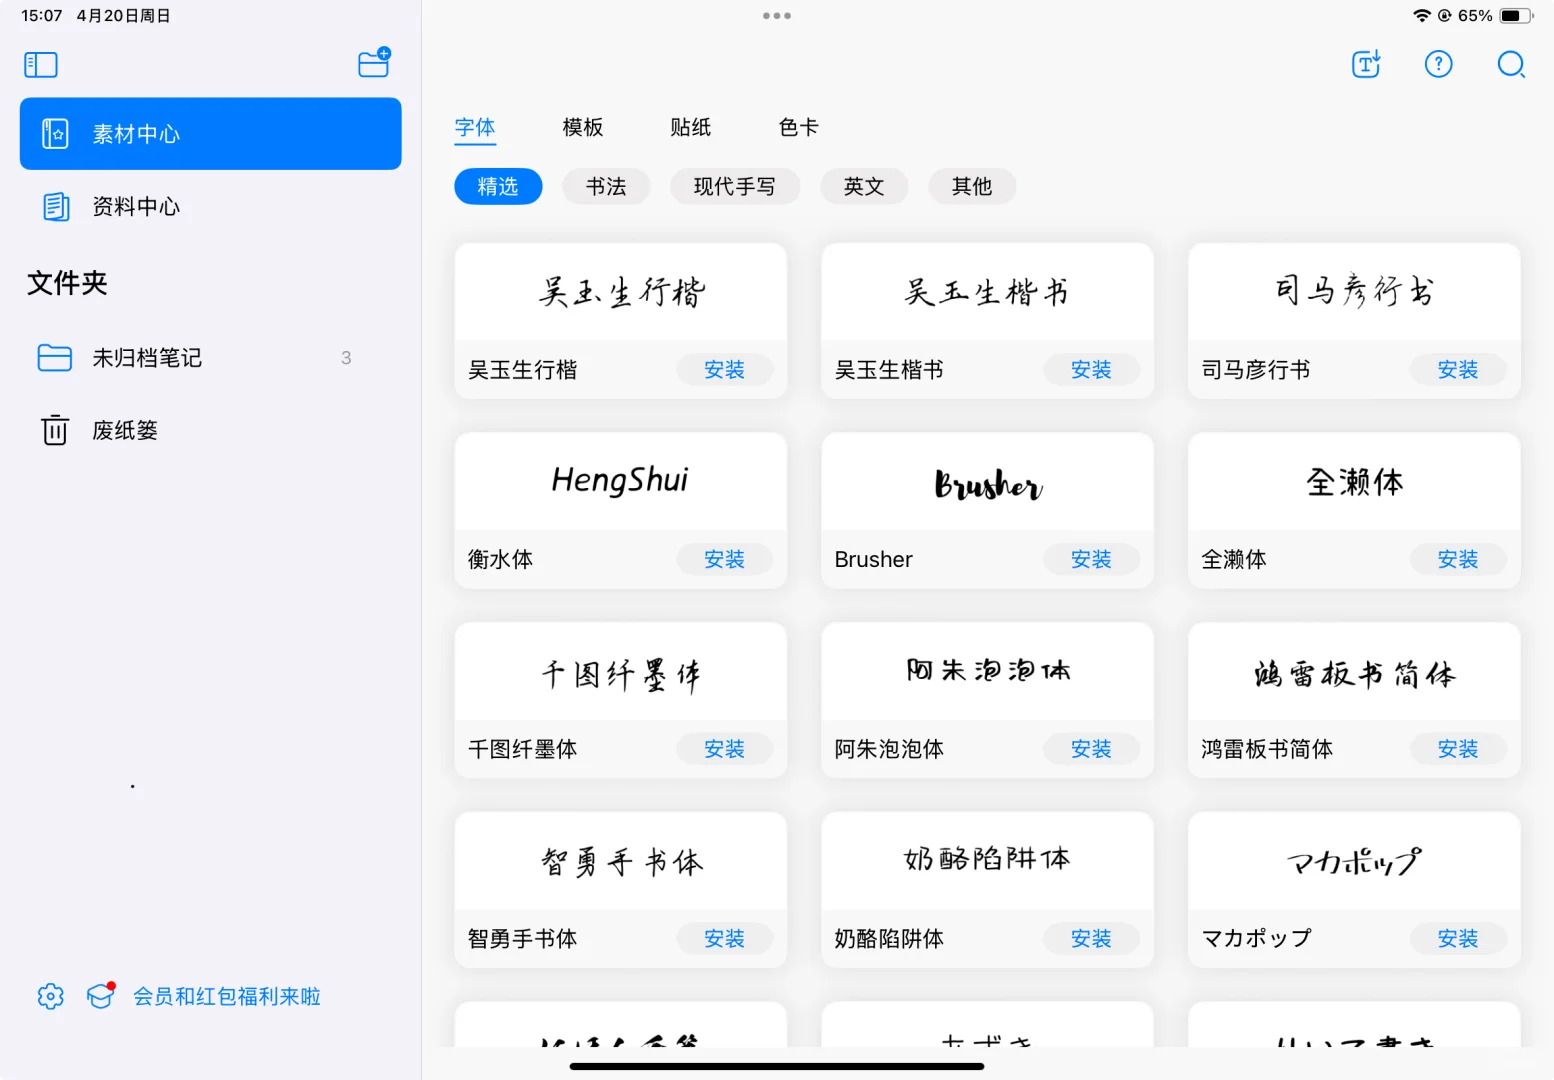Install the 司马彦行书 font
The image size is (1554, 1080).
tap(1459, 370)
